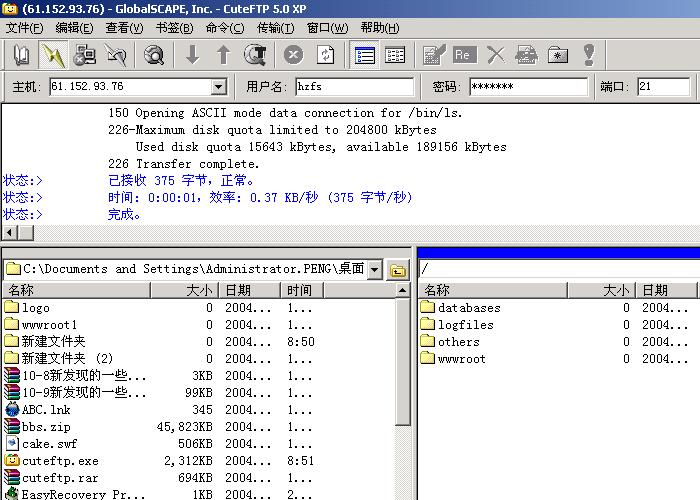700x500 pixels.
Task: Open the 书签(B) menu
Action: click(x=175, y=28)
